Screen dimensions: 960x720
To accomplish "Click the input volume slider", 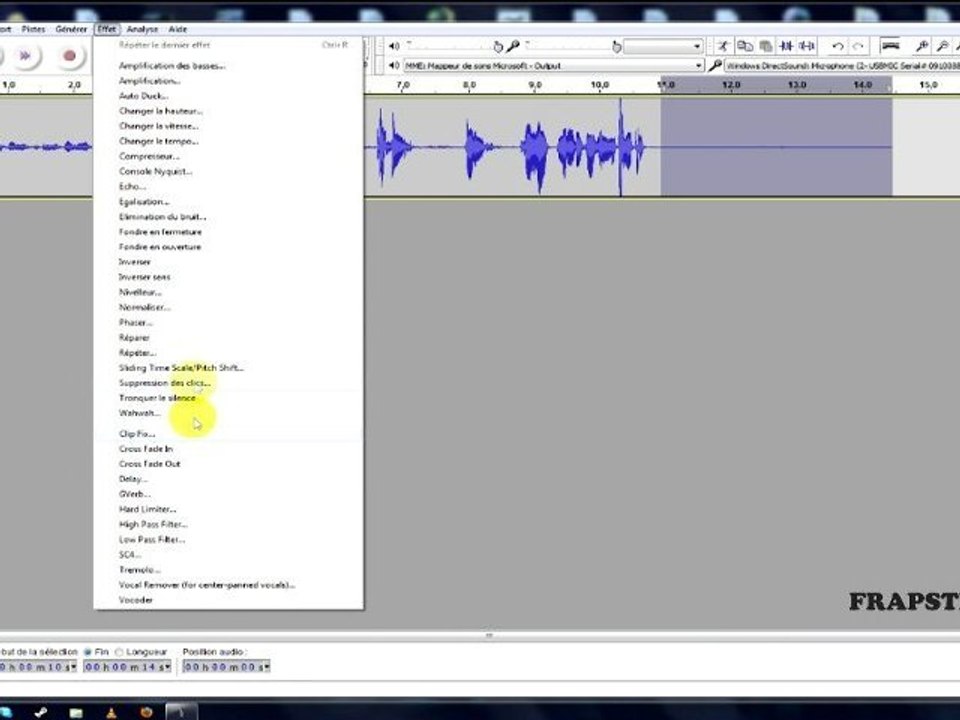I will coord(573,46).
